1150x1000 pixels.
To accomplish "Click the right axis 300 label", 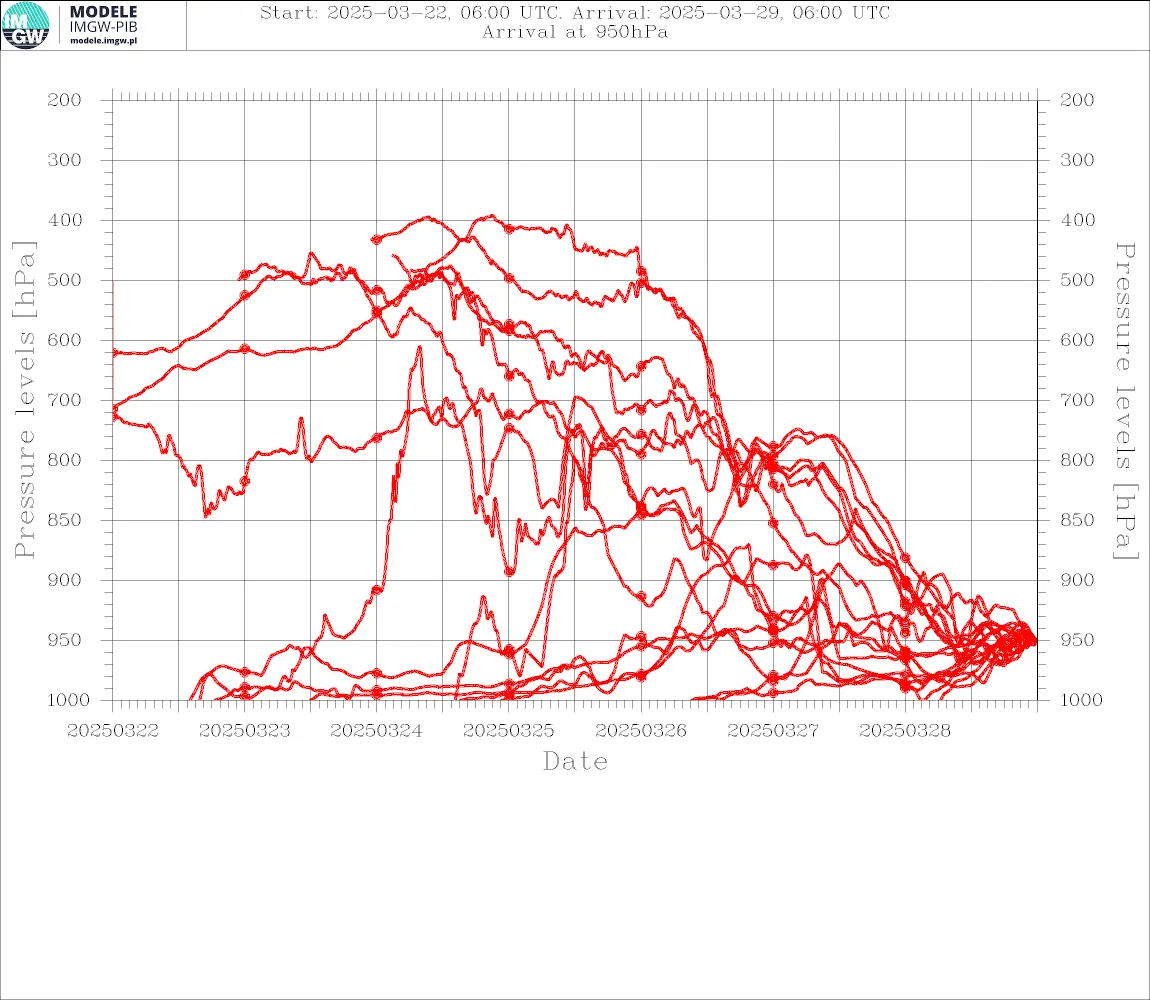I will pyautogui.click(x=1077, y=160).
